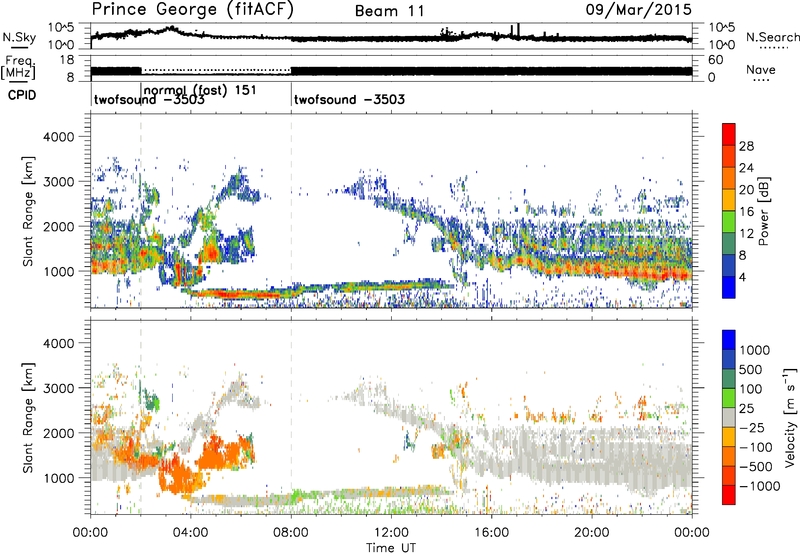The height and width of the screenshot is (554, 800).
Task: Click the "N.Search" legend label
Action: [x=772, y=37]
